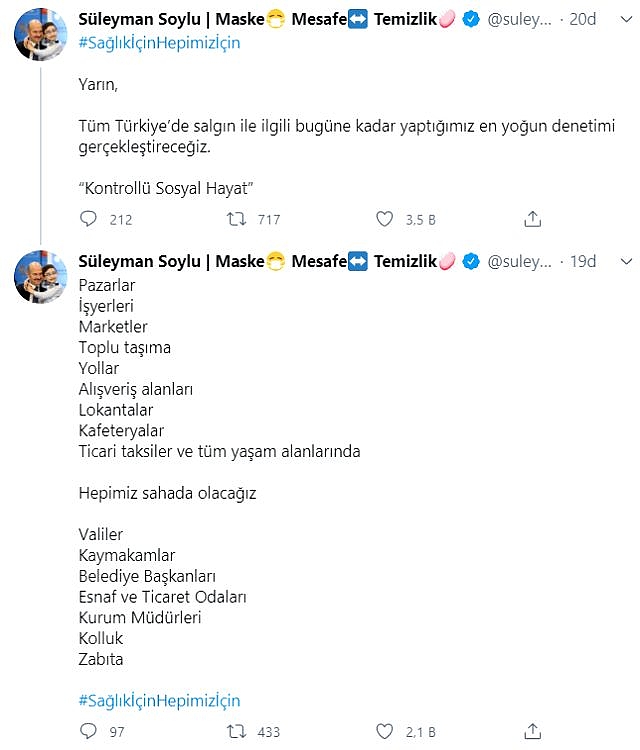Open the 19d timestamp link
This screenshot has width=640, height=750.
click(583, 261)
